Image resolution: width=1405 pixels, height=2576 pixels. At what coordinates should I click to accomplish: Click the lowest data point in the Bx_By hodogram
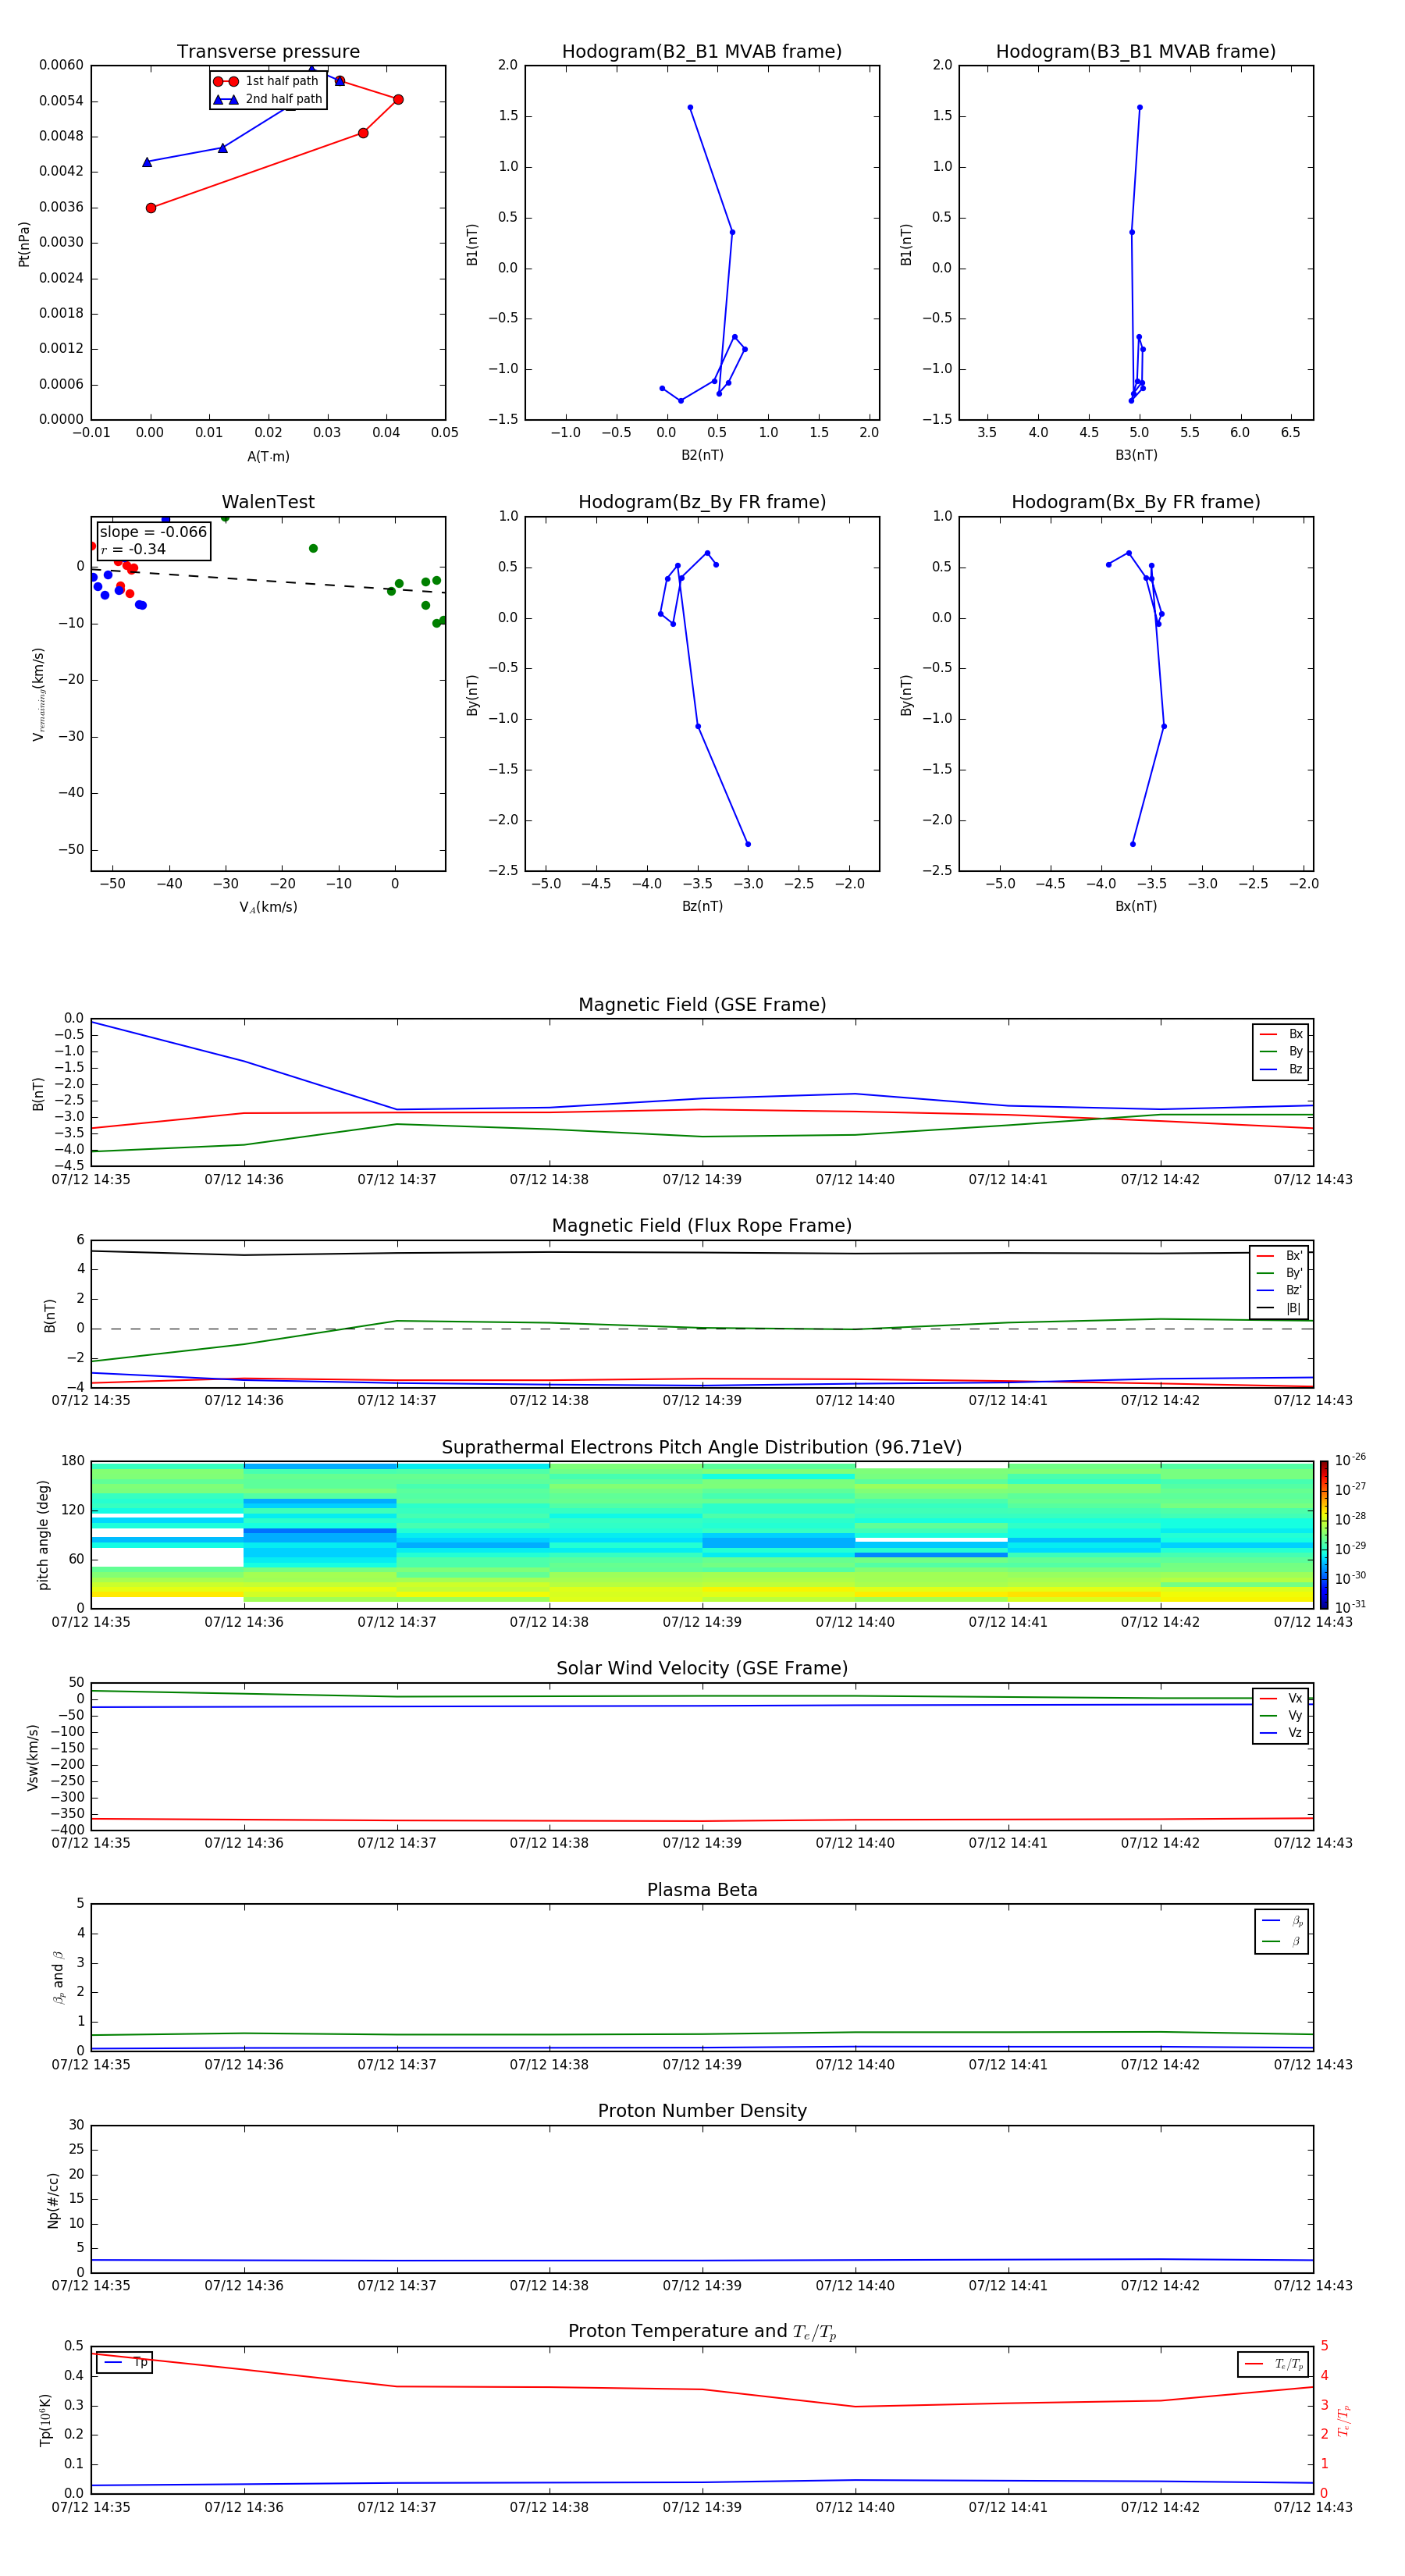pos(1132,844)
